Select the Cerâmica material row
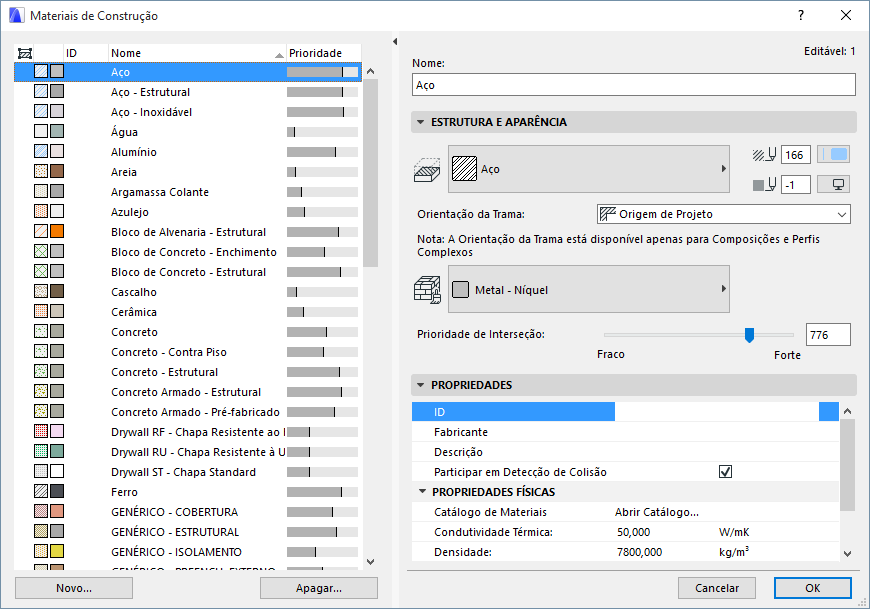The image size is (870, 609). click(x=188, y=311)
